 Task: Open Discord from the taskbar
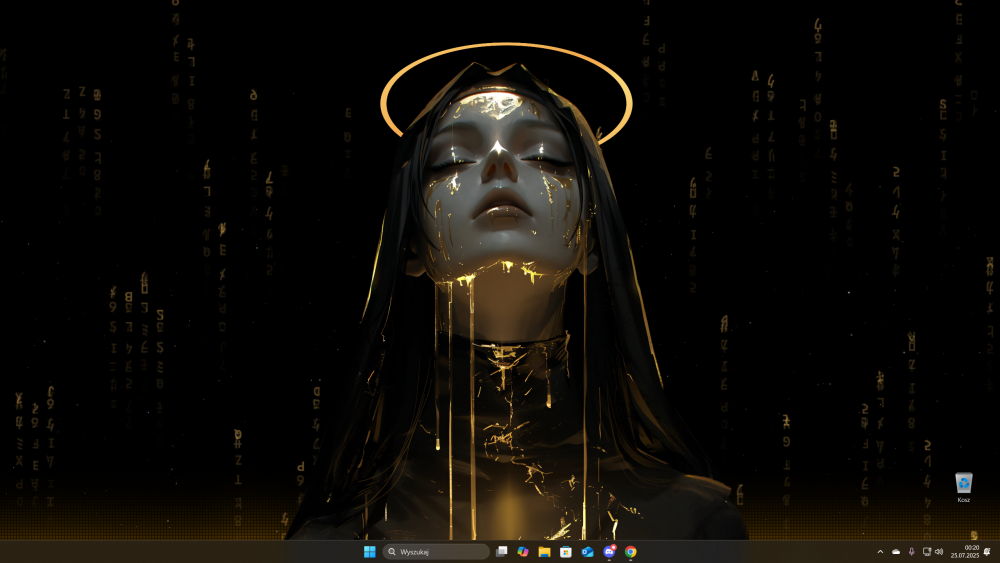[609, 552]
